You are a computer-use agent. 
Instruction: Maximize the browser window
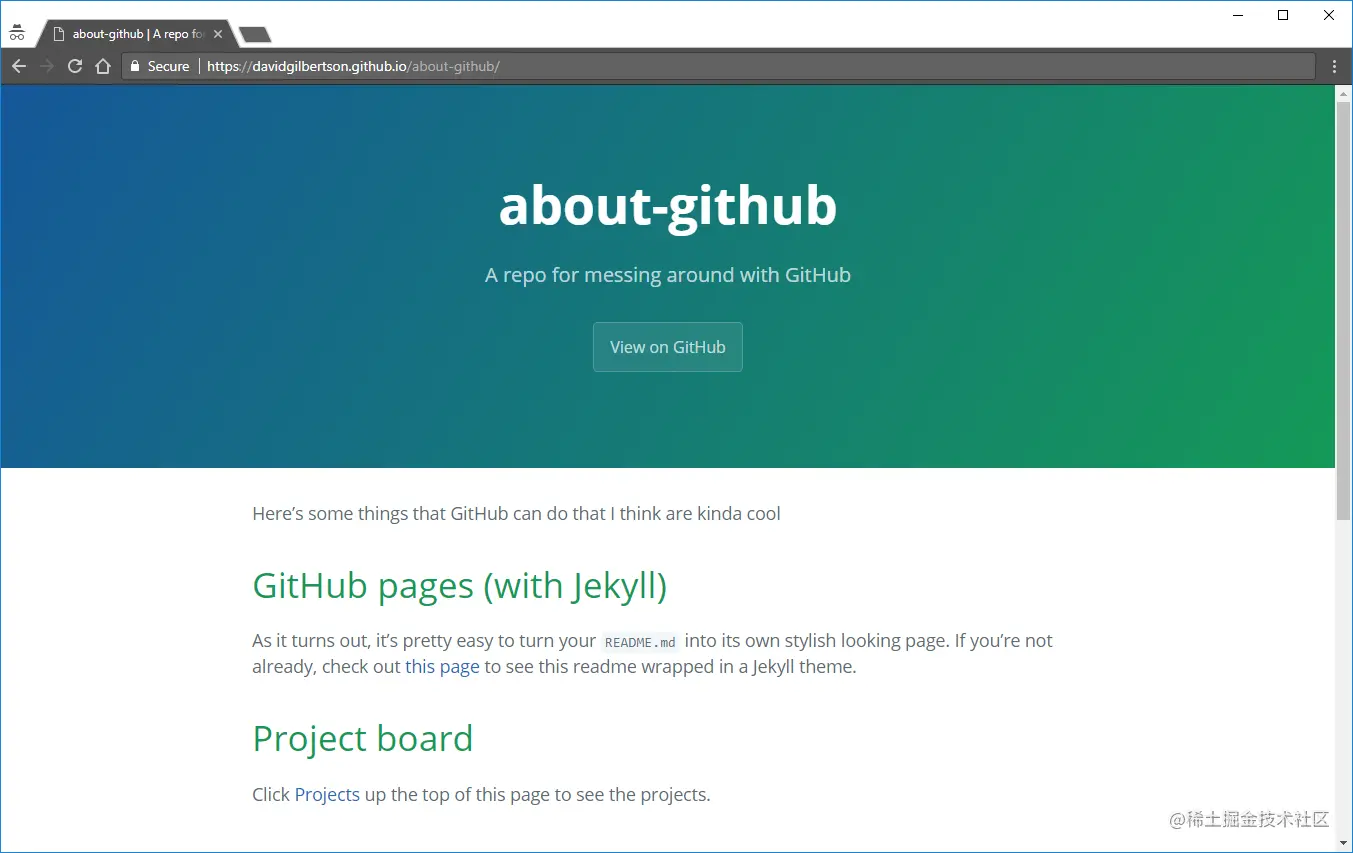(x=1283, y=15)
